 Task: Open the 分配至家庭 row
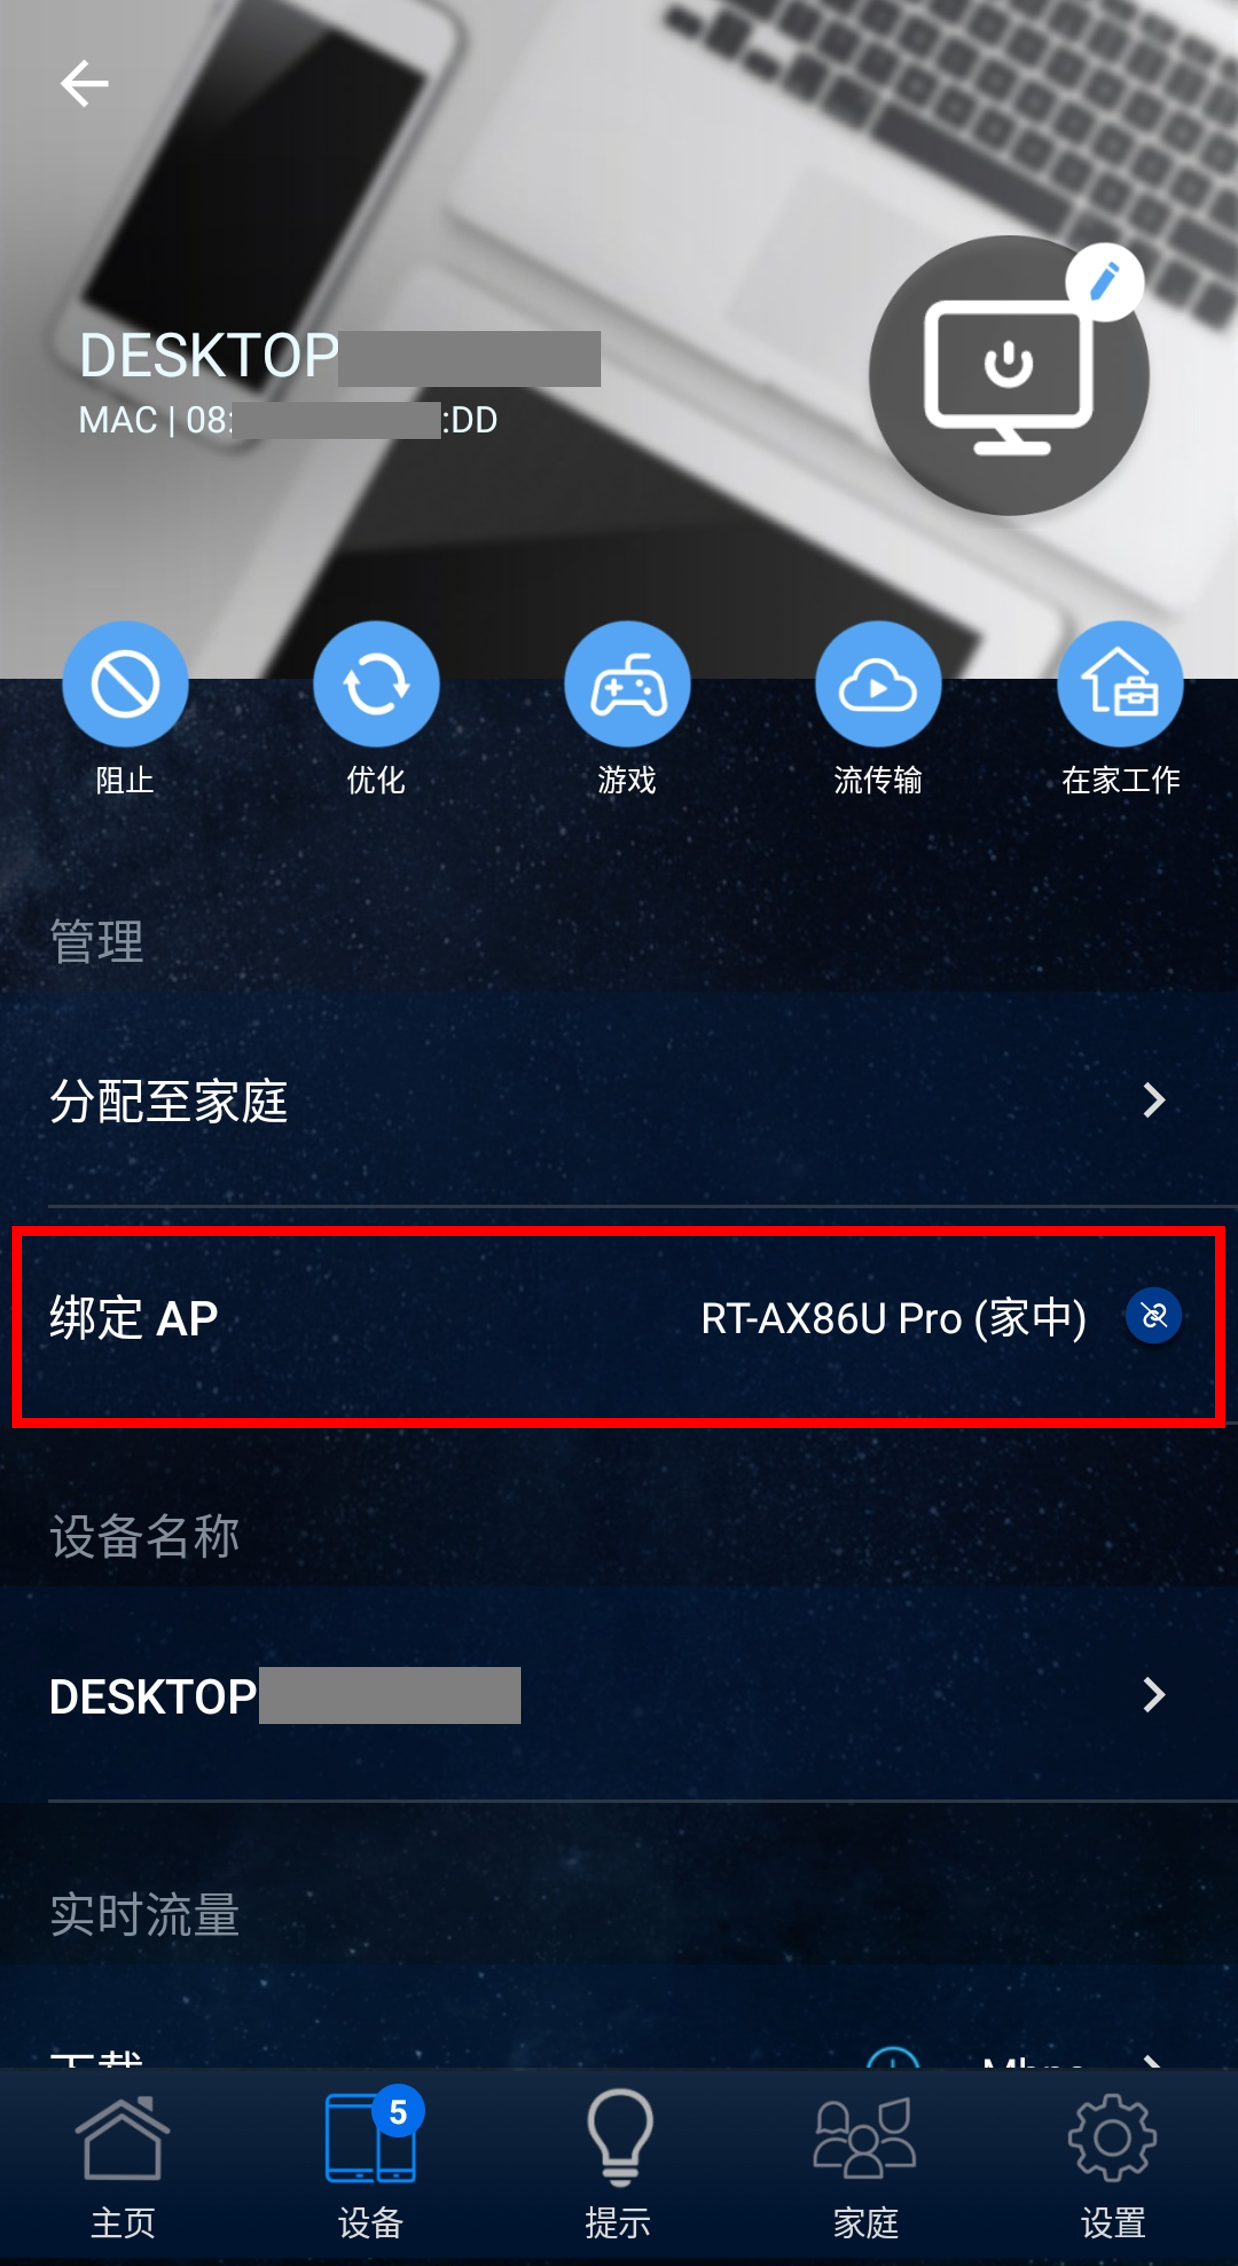[x=619, y=1100]
